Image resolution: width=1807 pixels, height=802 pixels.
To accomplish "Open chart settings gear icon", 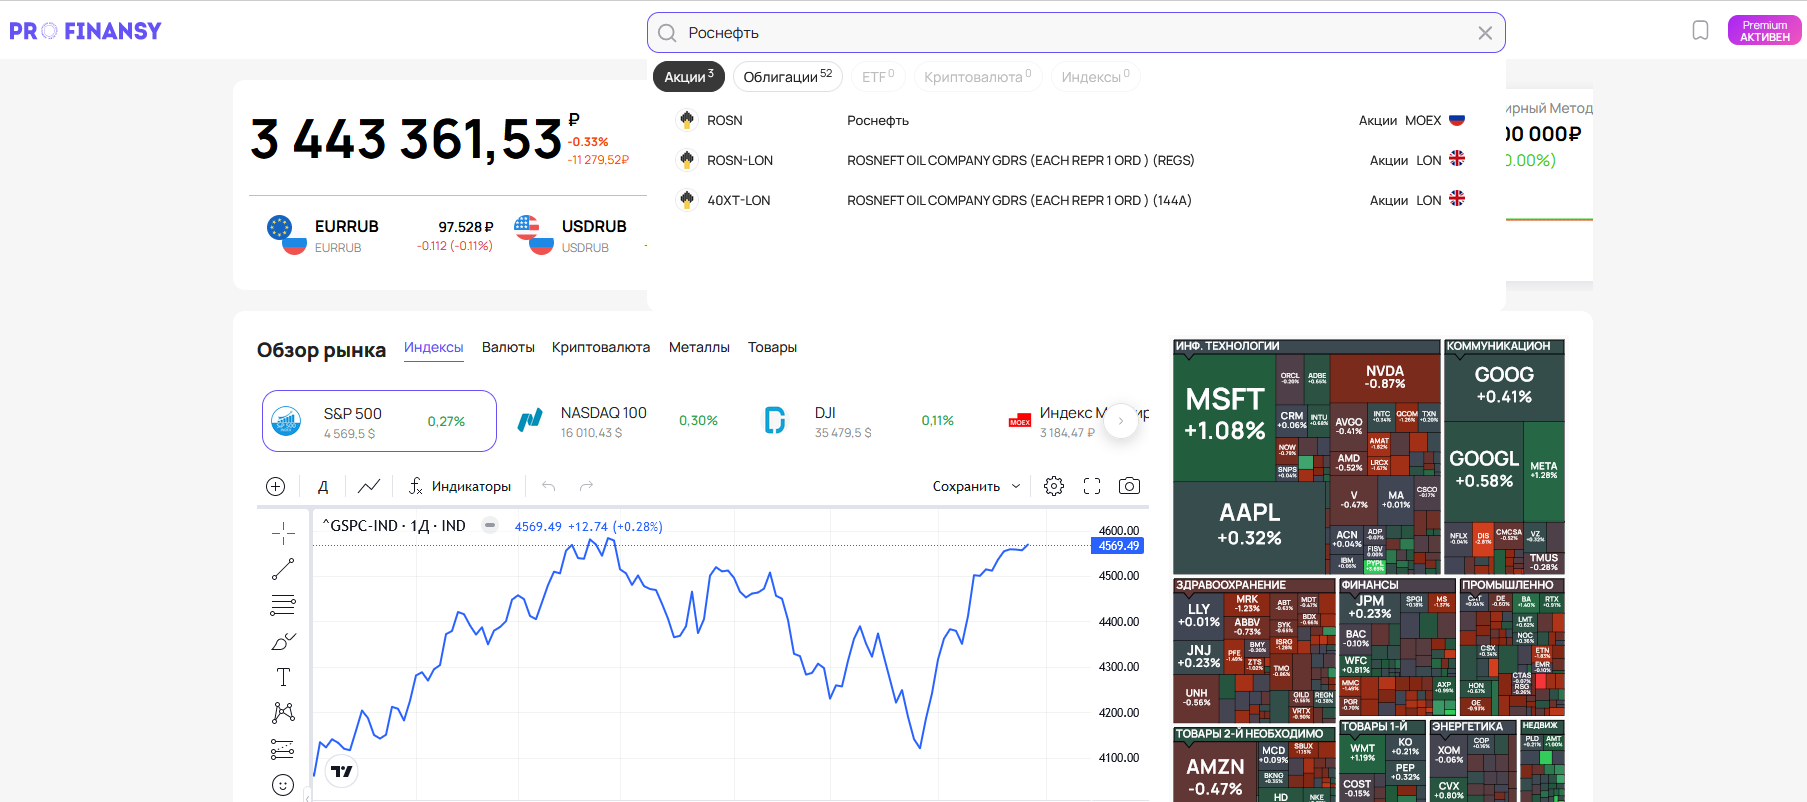I will 1054,486.
